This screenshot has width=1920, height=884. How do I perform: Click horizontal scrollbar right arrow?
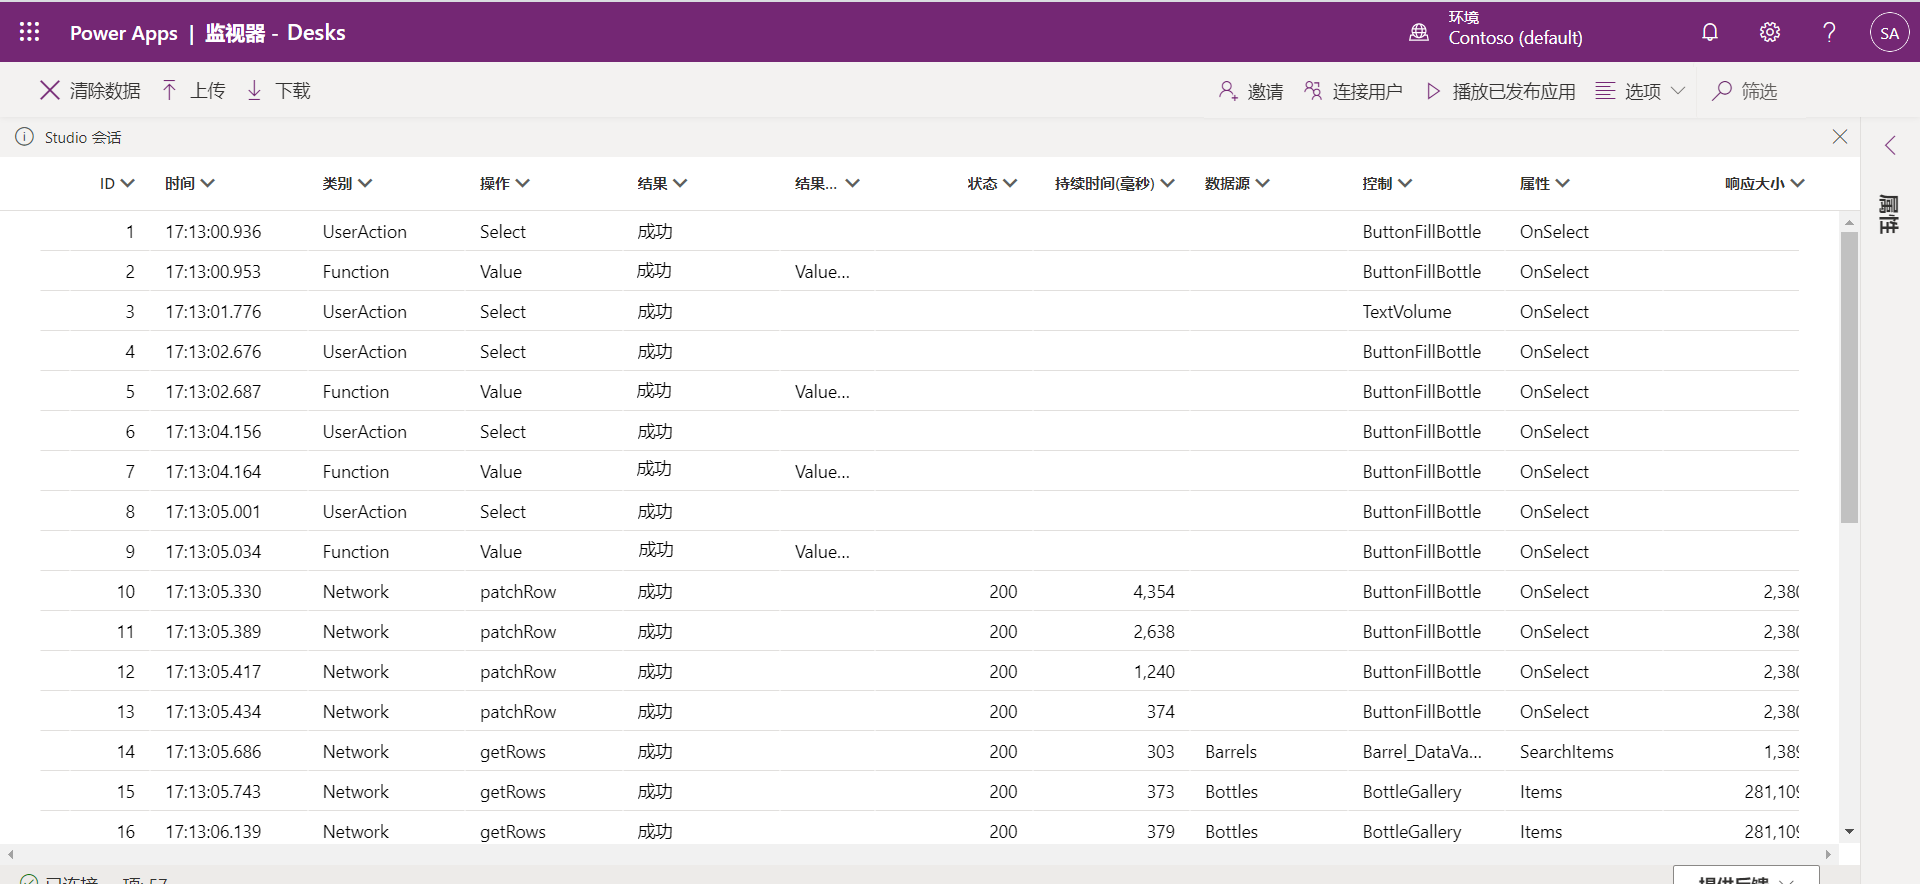[1828, 854]
